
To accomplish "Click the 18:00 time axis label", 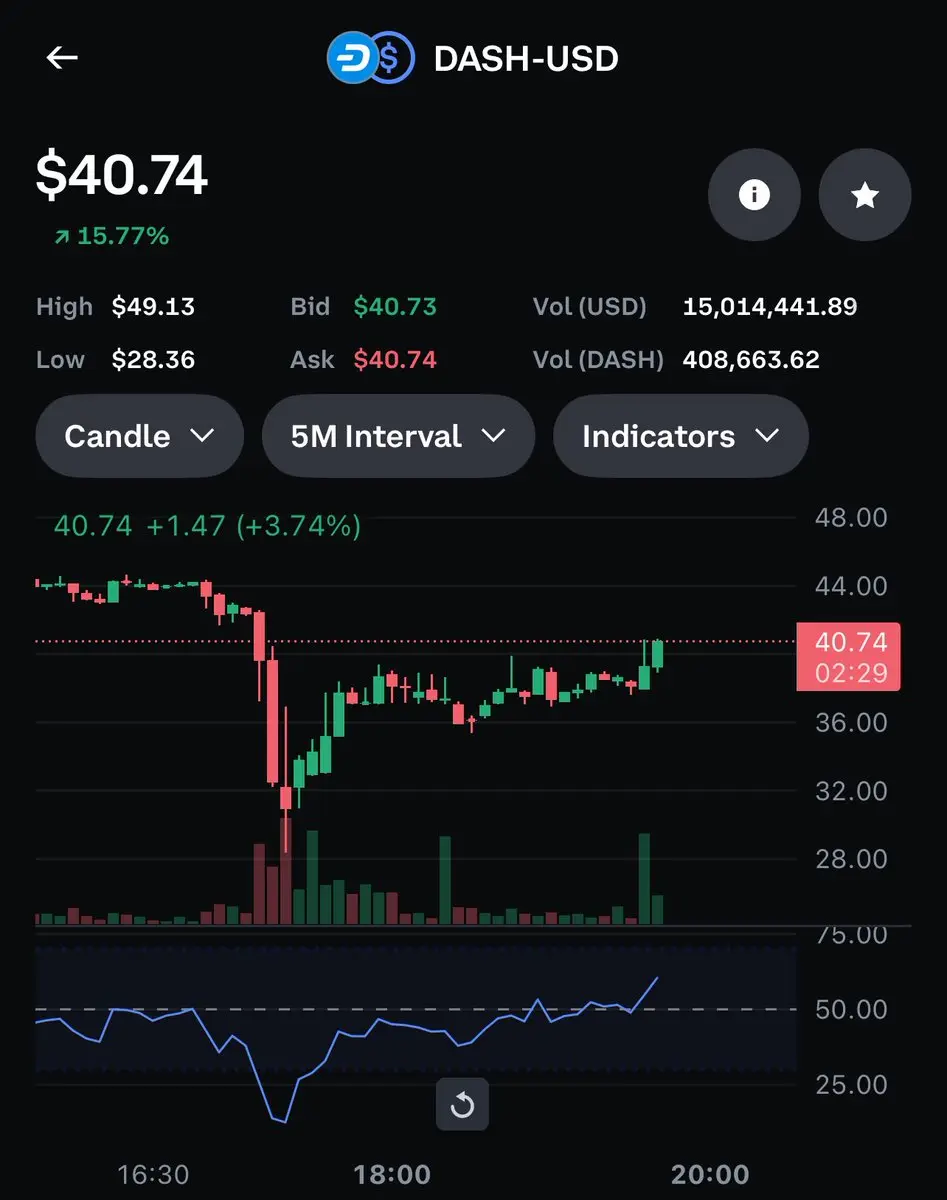I will click(x=392, y=1174).
